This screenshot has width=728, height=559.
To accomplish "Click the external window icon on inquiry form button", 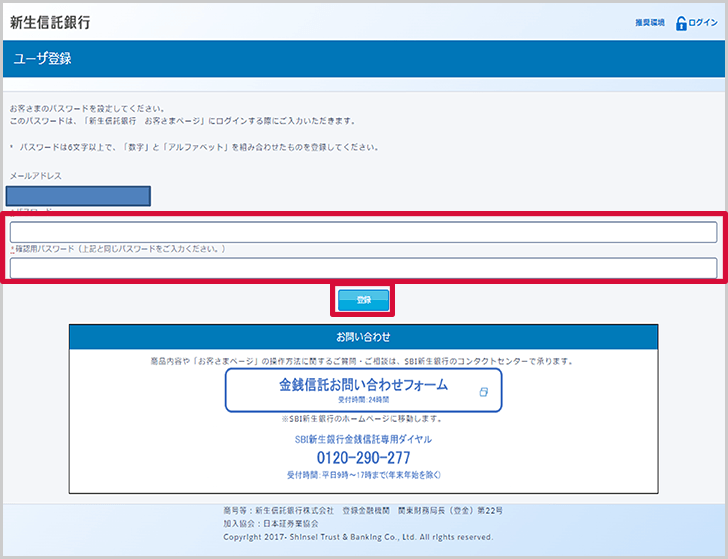I will click(483, 392).
